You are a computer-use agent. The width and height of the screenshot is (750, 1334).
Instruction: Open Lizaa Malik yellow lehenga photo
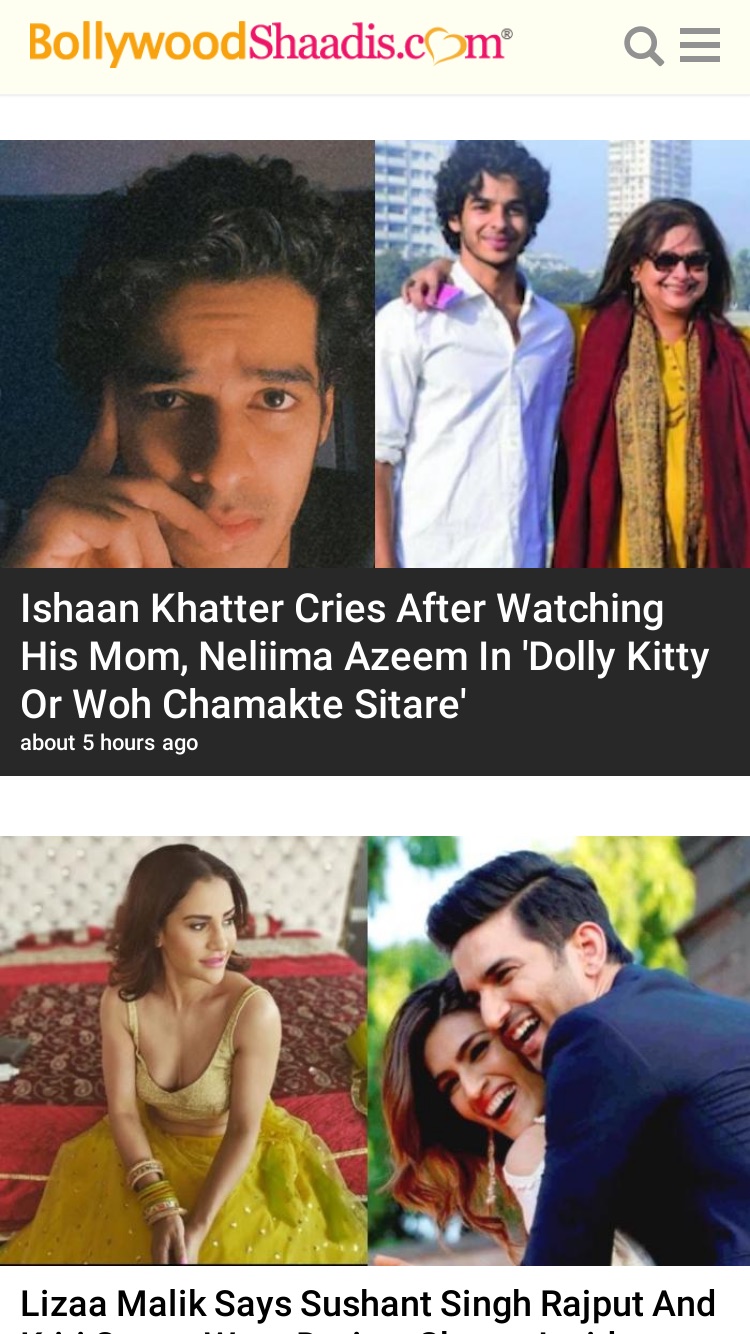[184, 1050]
